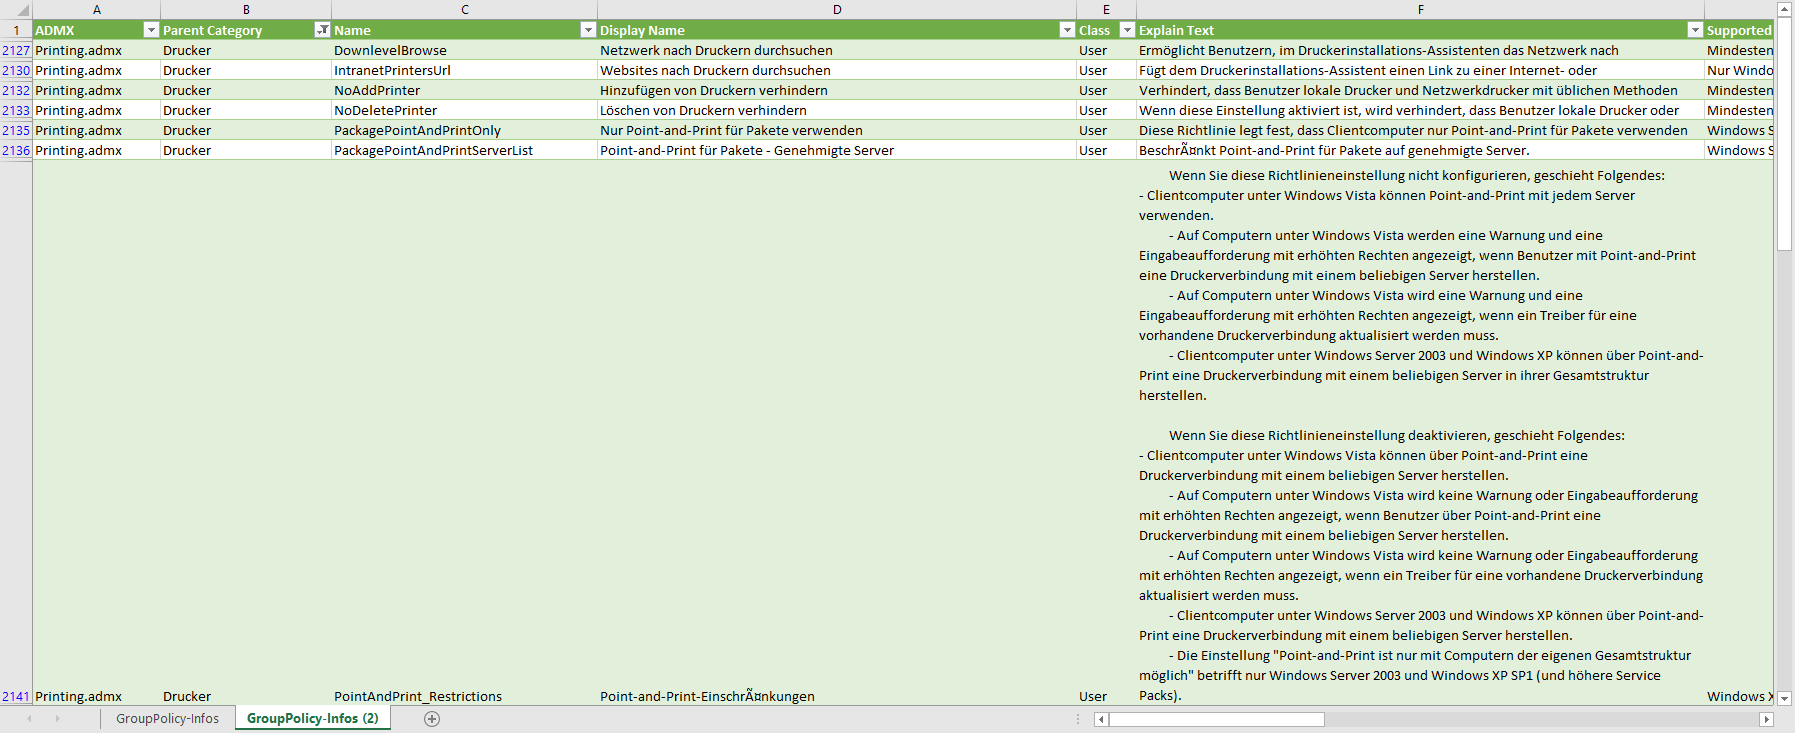Click the horizontal scrollbar left arrow
Image resolution: width=1795 pixels, height=733 pixels.
tap(1101, 719)
